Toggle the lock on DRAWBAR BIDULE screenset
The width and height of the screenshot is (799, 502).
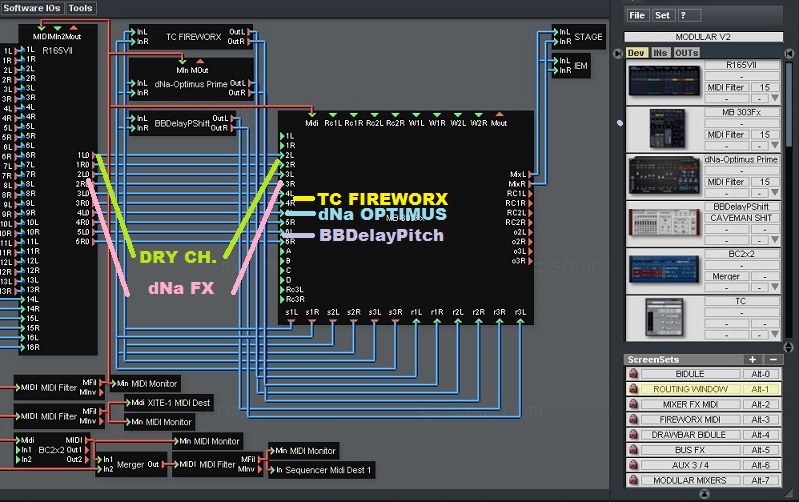(633, 435)
